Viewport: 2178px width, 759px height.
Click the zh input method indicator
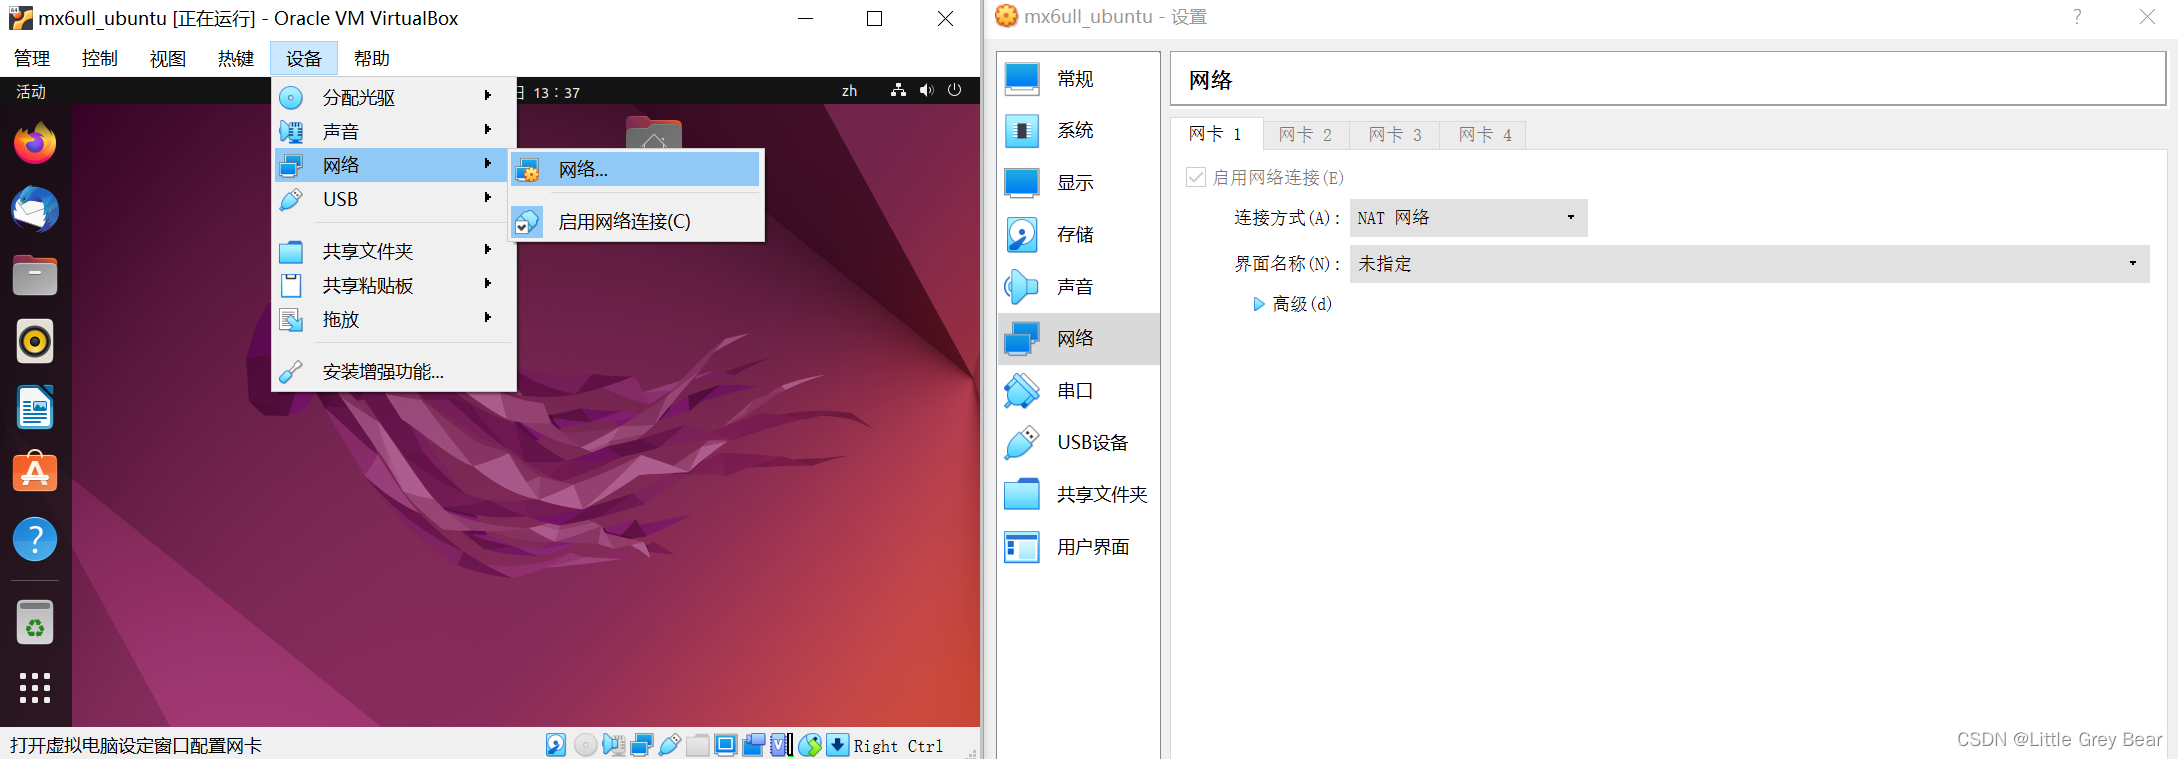pyautogui.click(x=849, y=91)
